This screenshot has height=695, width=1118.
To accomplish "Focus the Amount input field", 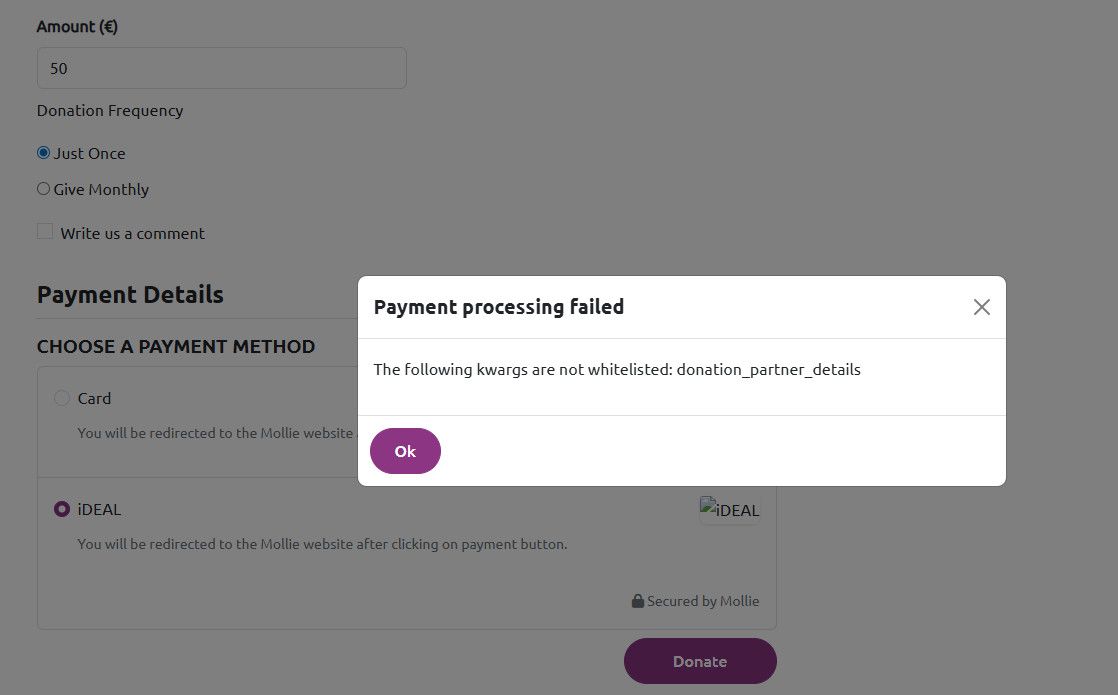I will (221, 68).
